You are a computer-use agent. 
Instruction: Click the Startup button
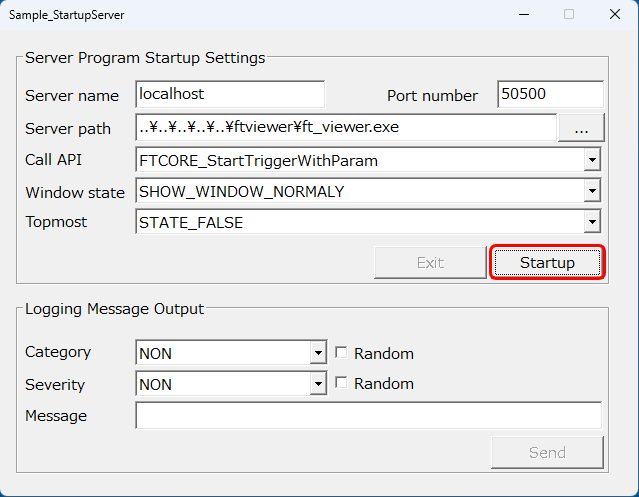tap(547, 262)
